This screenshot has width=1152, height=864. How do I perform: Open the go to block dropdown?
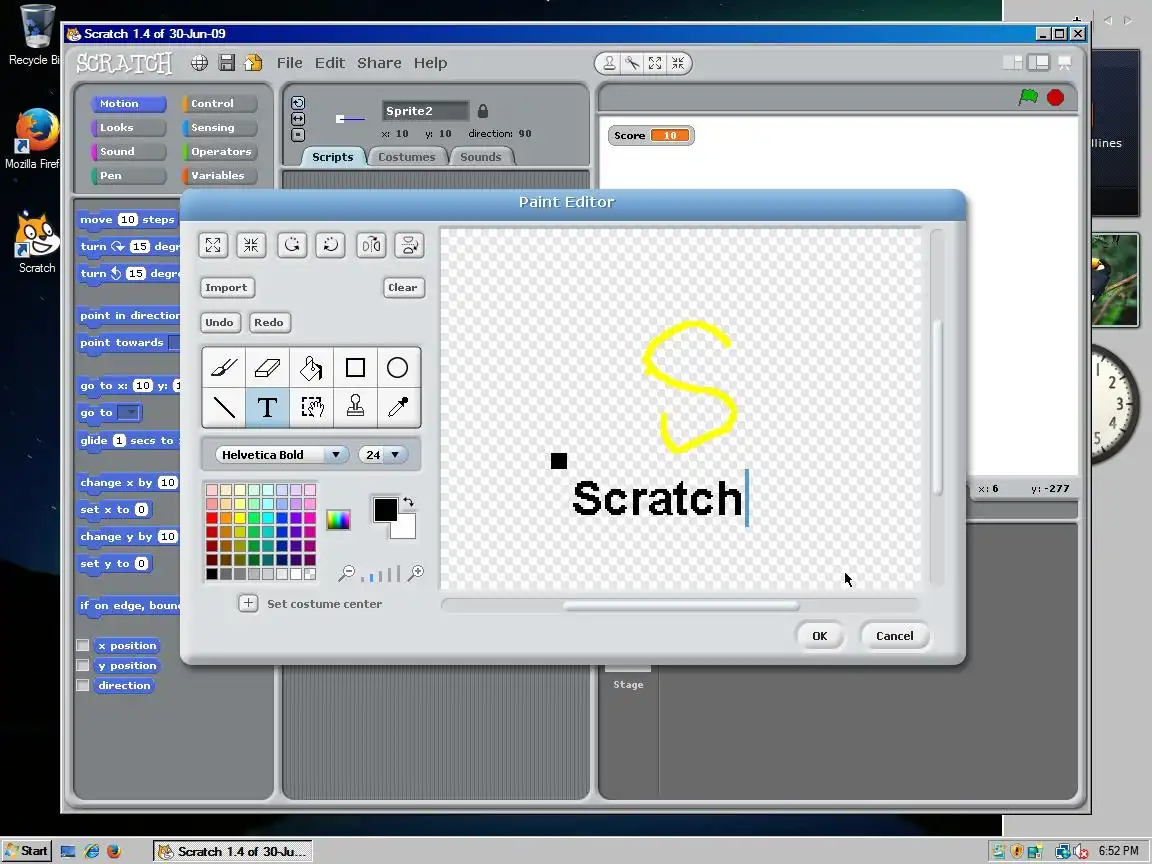tap(130, 413)
